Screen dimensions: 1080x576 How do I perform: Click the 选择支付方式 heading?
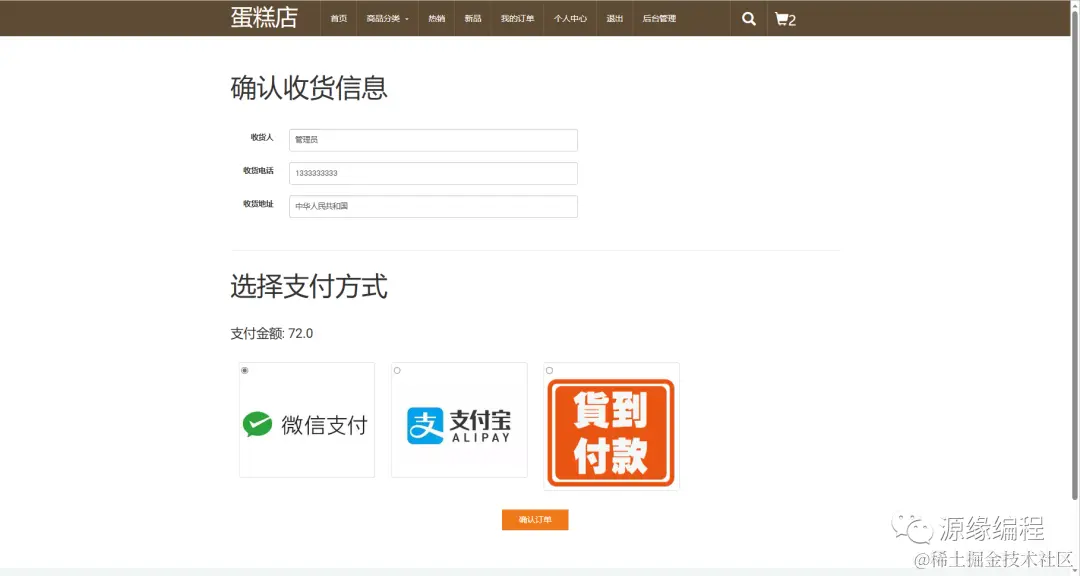[309, 287]
